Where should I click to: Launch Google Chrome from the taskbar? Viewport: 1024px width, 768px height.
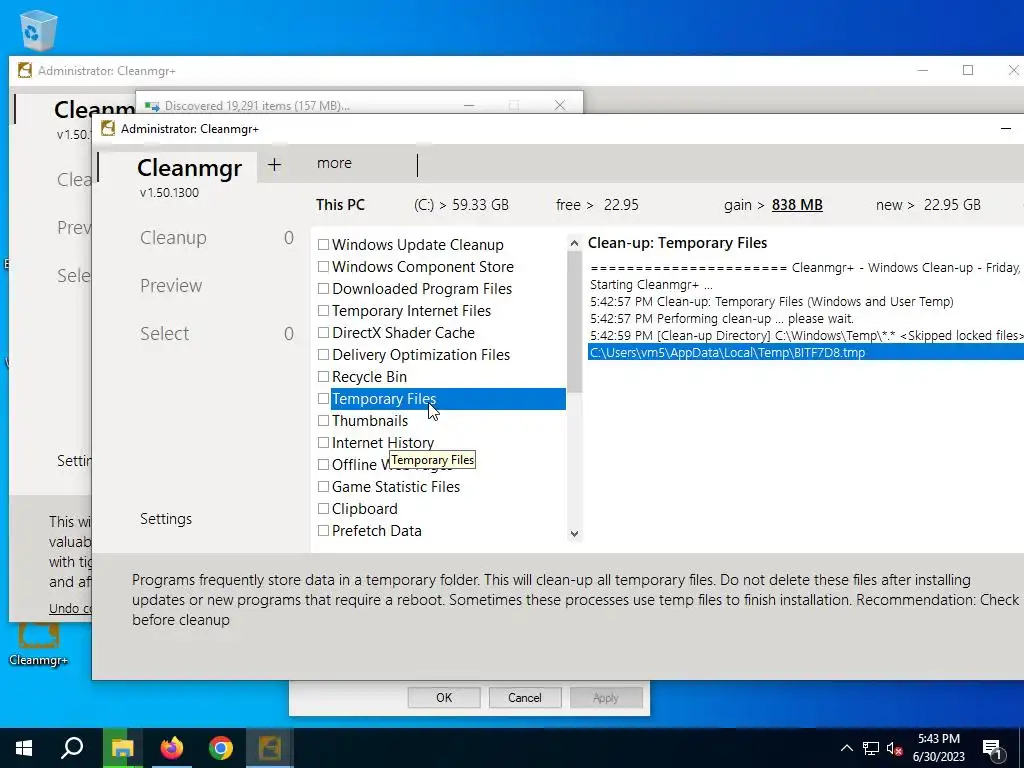click(221, 748)
